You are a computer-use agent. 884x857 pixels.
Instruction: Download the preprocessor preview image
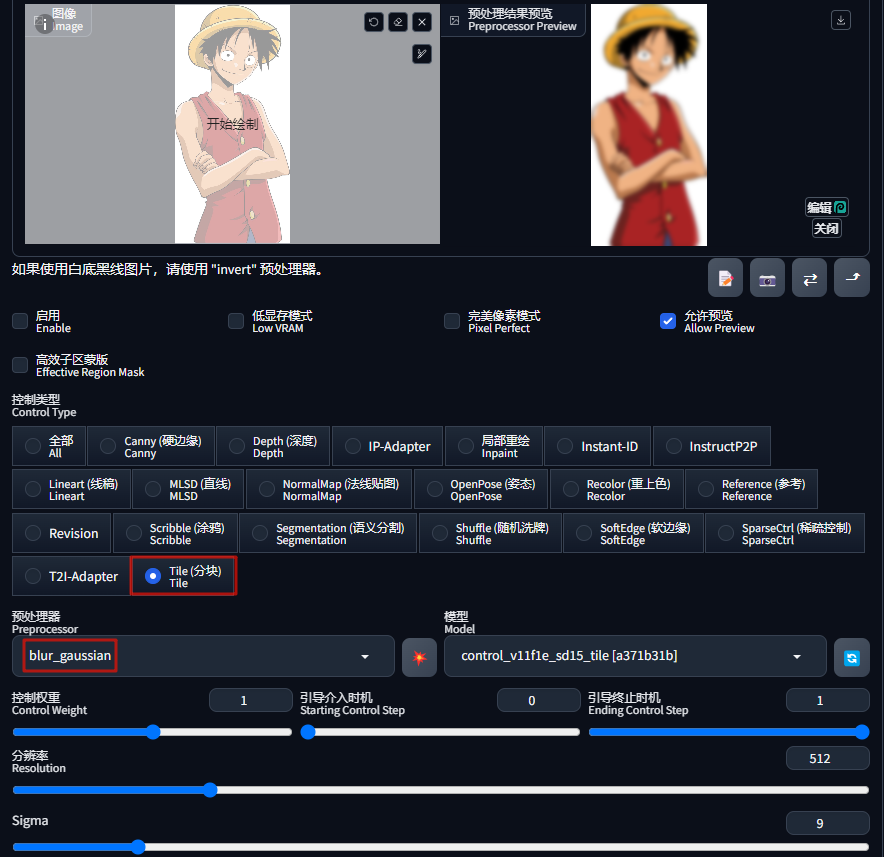point(841,20)
